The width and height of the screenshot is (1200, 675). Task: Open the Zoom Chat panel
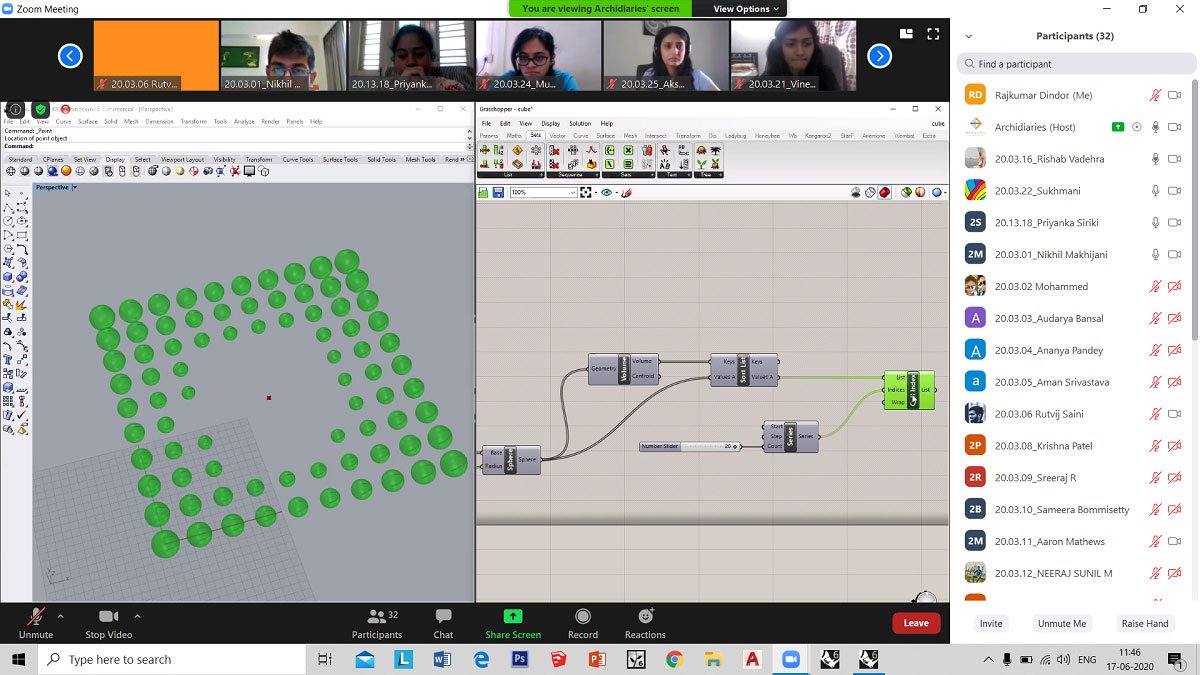point(443,623)
